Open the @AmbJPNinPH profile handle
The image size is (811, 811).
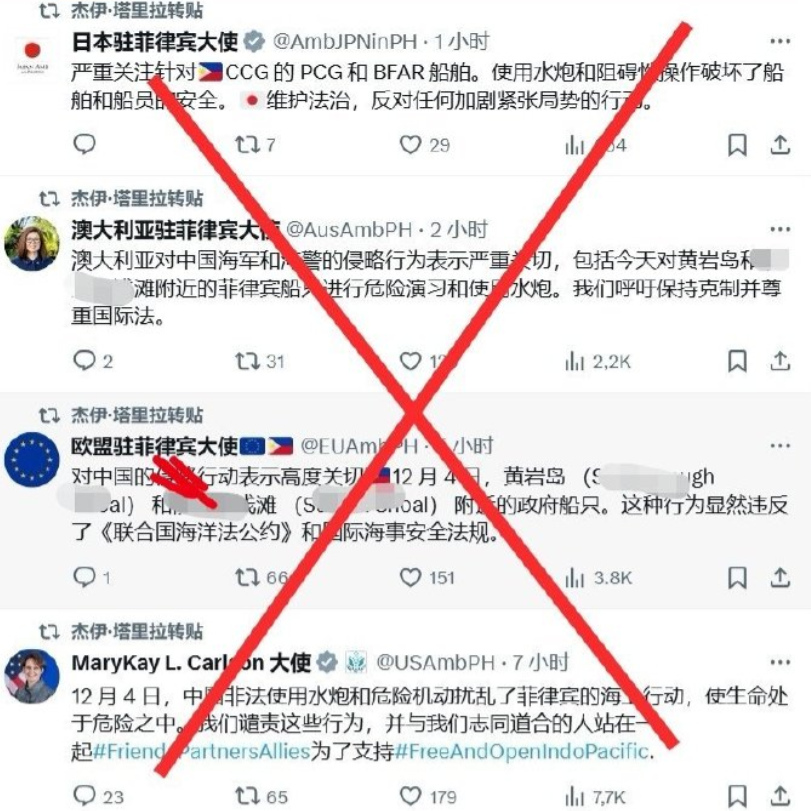344,41
